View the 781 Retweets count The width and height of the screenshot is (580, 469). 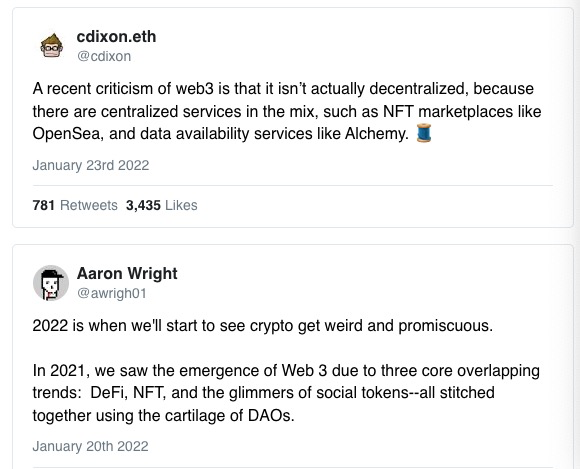pyautogui.click(x=75, y=205)
